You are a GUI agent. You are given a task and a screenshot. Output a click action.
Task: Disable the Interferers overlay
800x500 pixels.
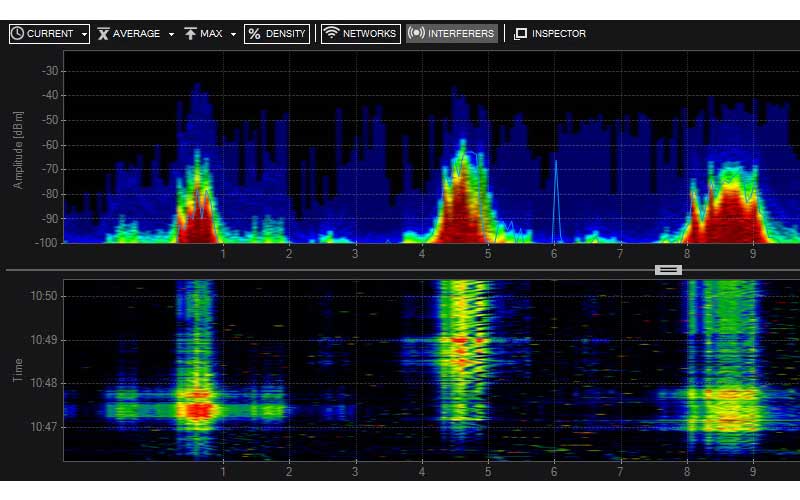pos(451,34)
